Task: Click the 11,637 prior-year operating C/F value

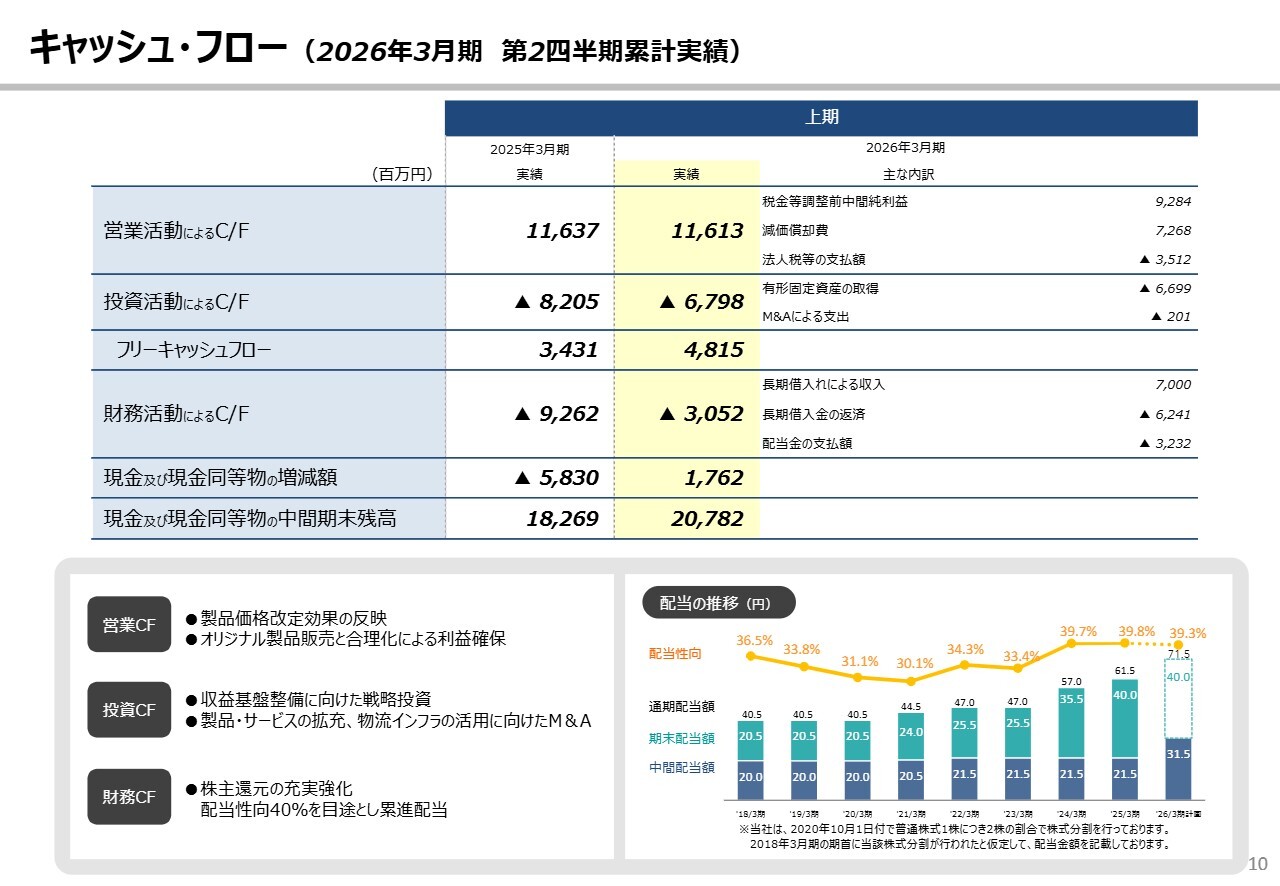Action: click(562, 231)
